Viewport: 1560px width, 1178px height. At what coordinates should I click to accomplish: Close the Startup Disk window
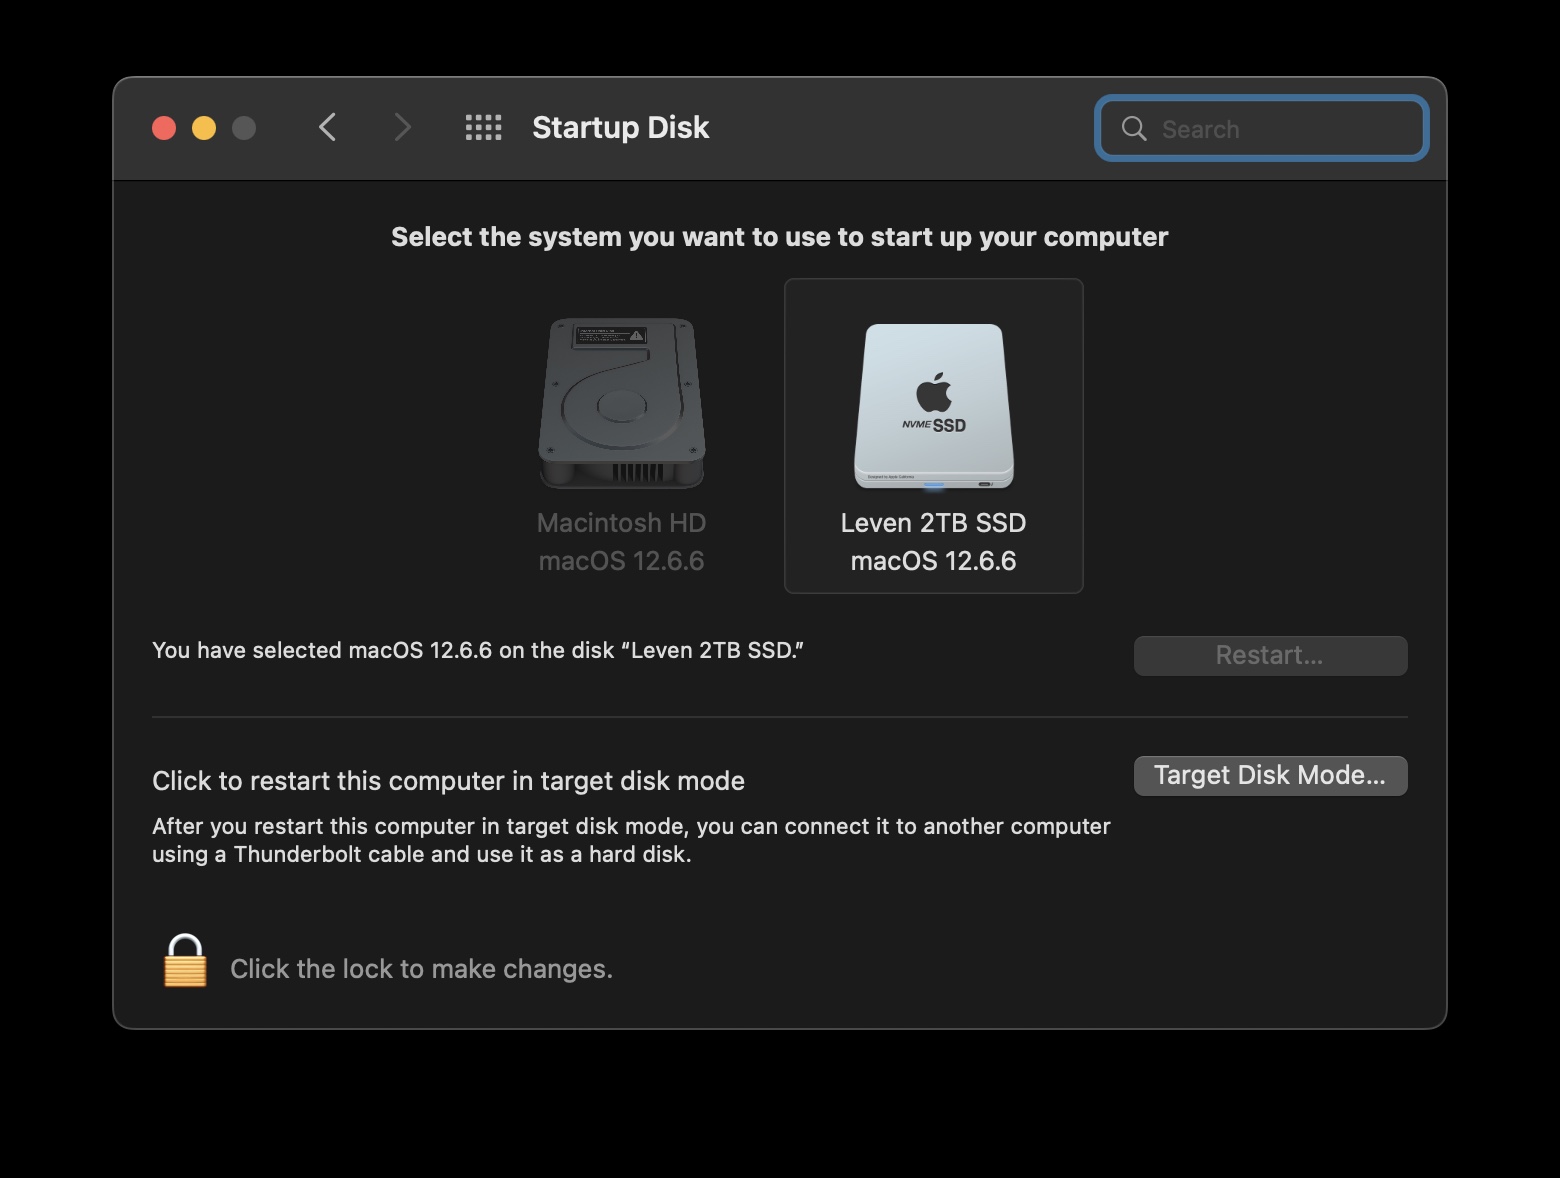(164, 128)
